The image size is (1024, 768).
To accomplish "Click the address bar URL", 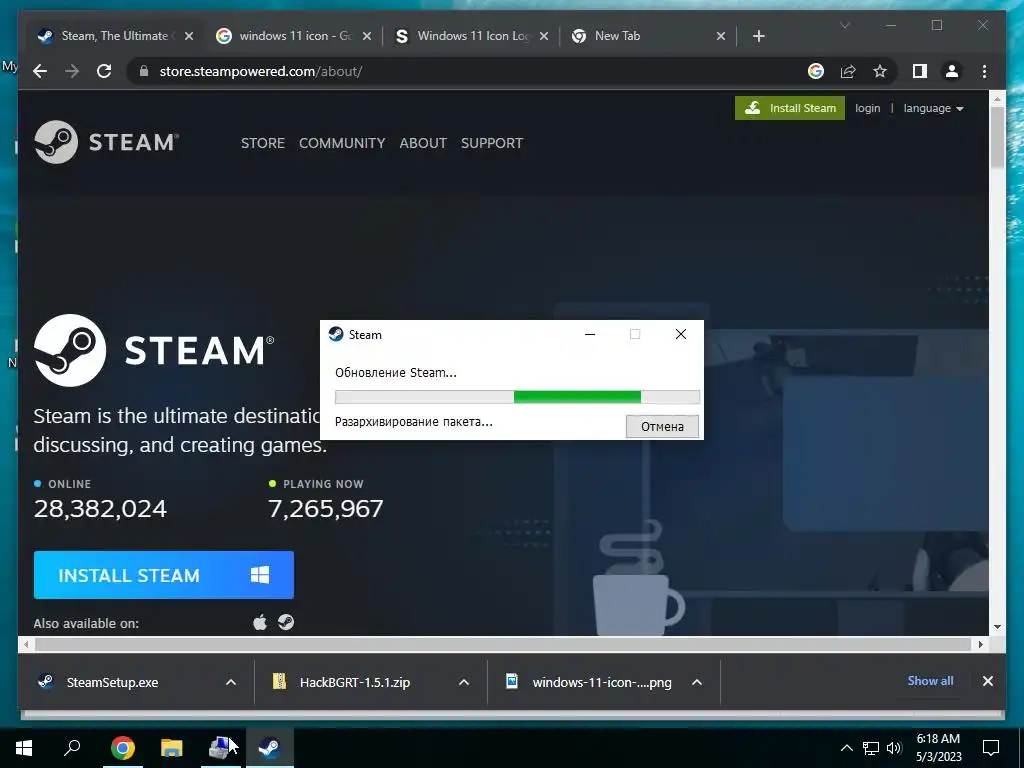I will pos(261,71).
